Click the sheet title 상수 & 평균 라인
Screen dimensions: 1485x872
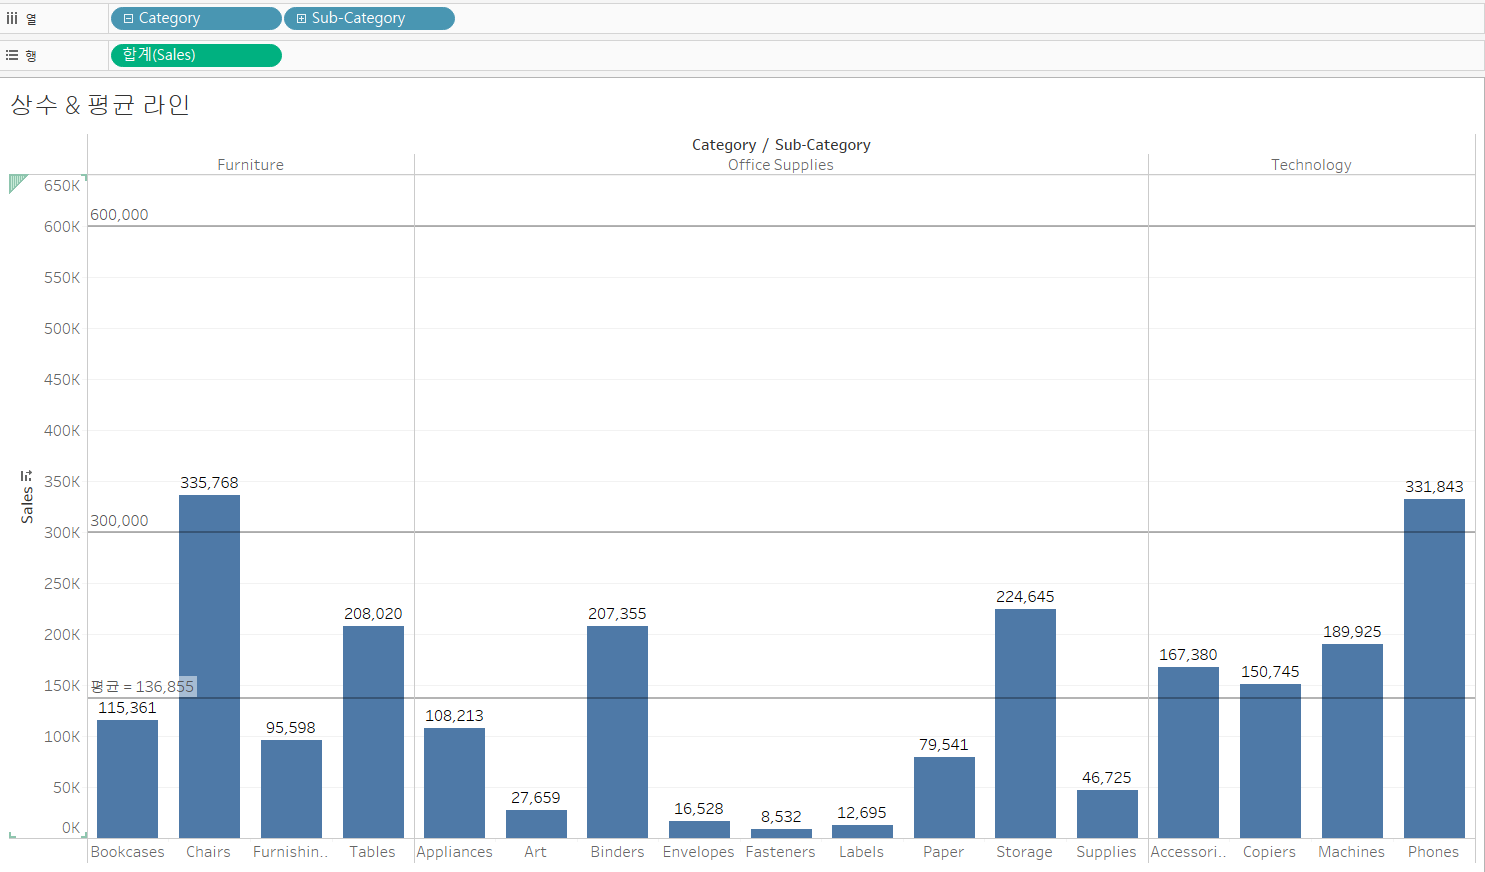tap(100, 104)
